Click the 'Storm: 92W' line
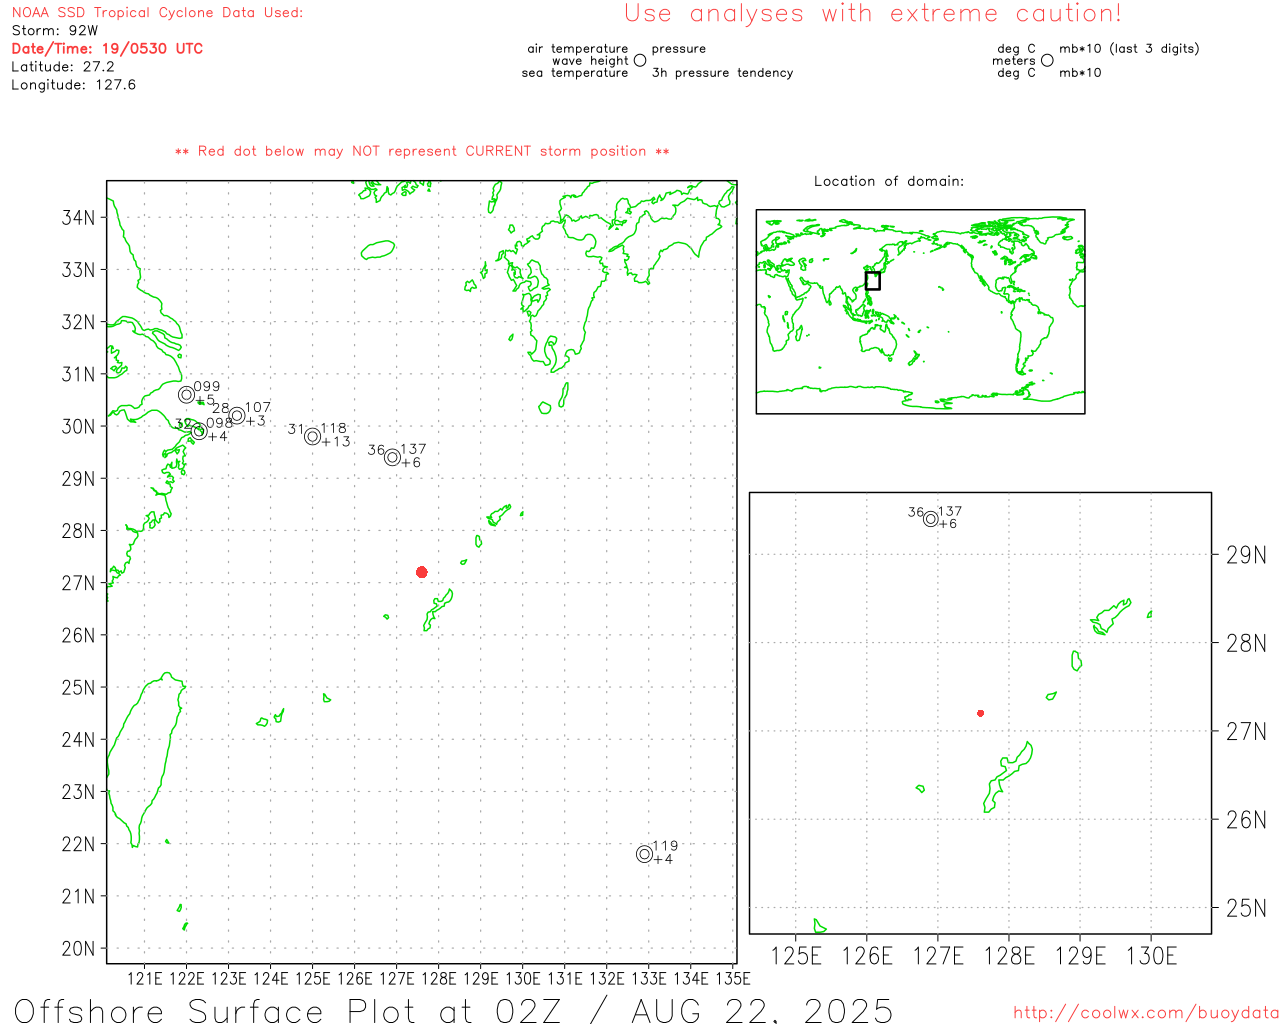Viewport: 1280px width, 1024px height. pyautogui.click(x=55, y=31)
